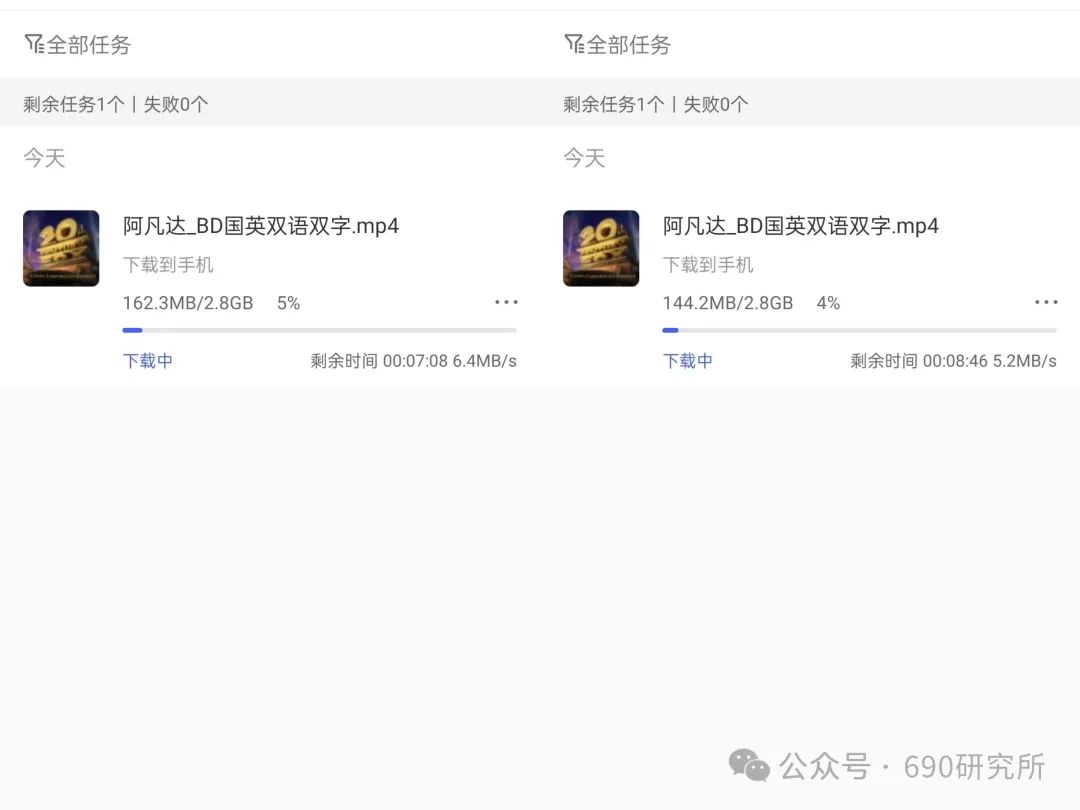
Task: Click 下载到手机 label under the 5% download
Action: point(168,265)
